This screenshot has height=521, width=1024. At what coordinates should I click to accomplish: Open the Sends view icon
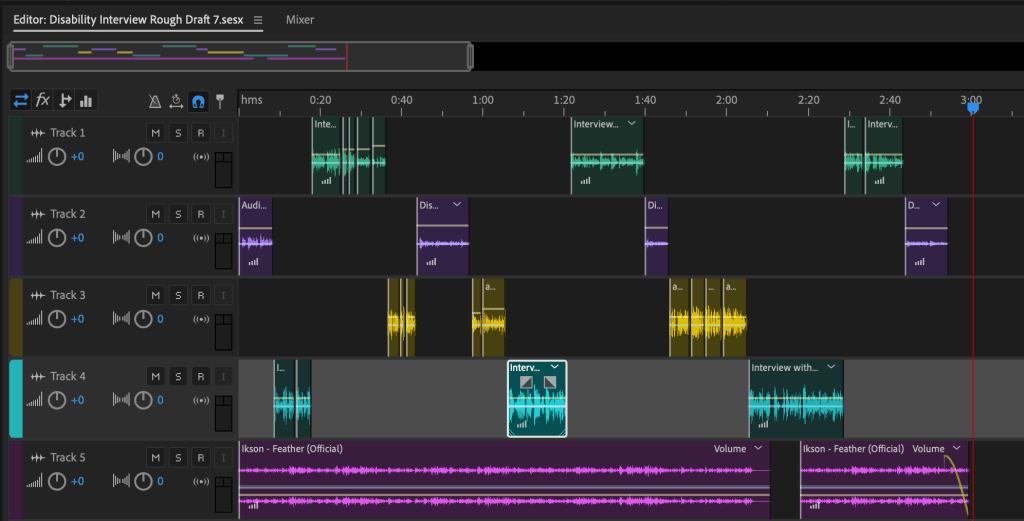pos(65,100)
